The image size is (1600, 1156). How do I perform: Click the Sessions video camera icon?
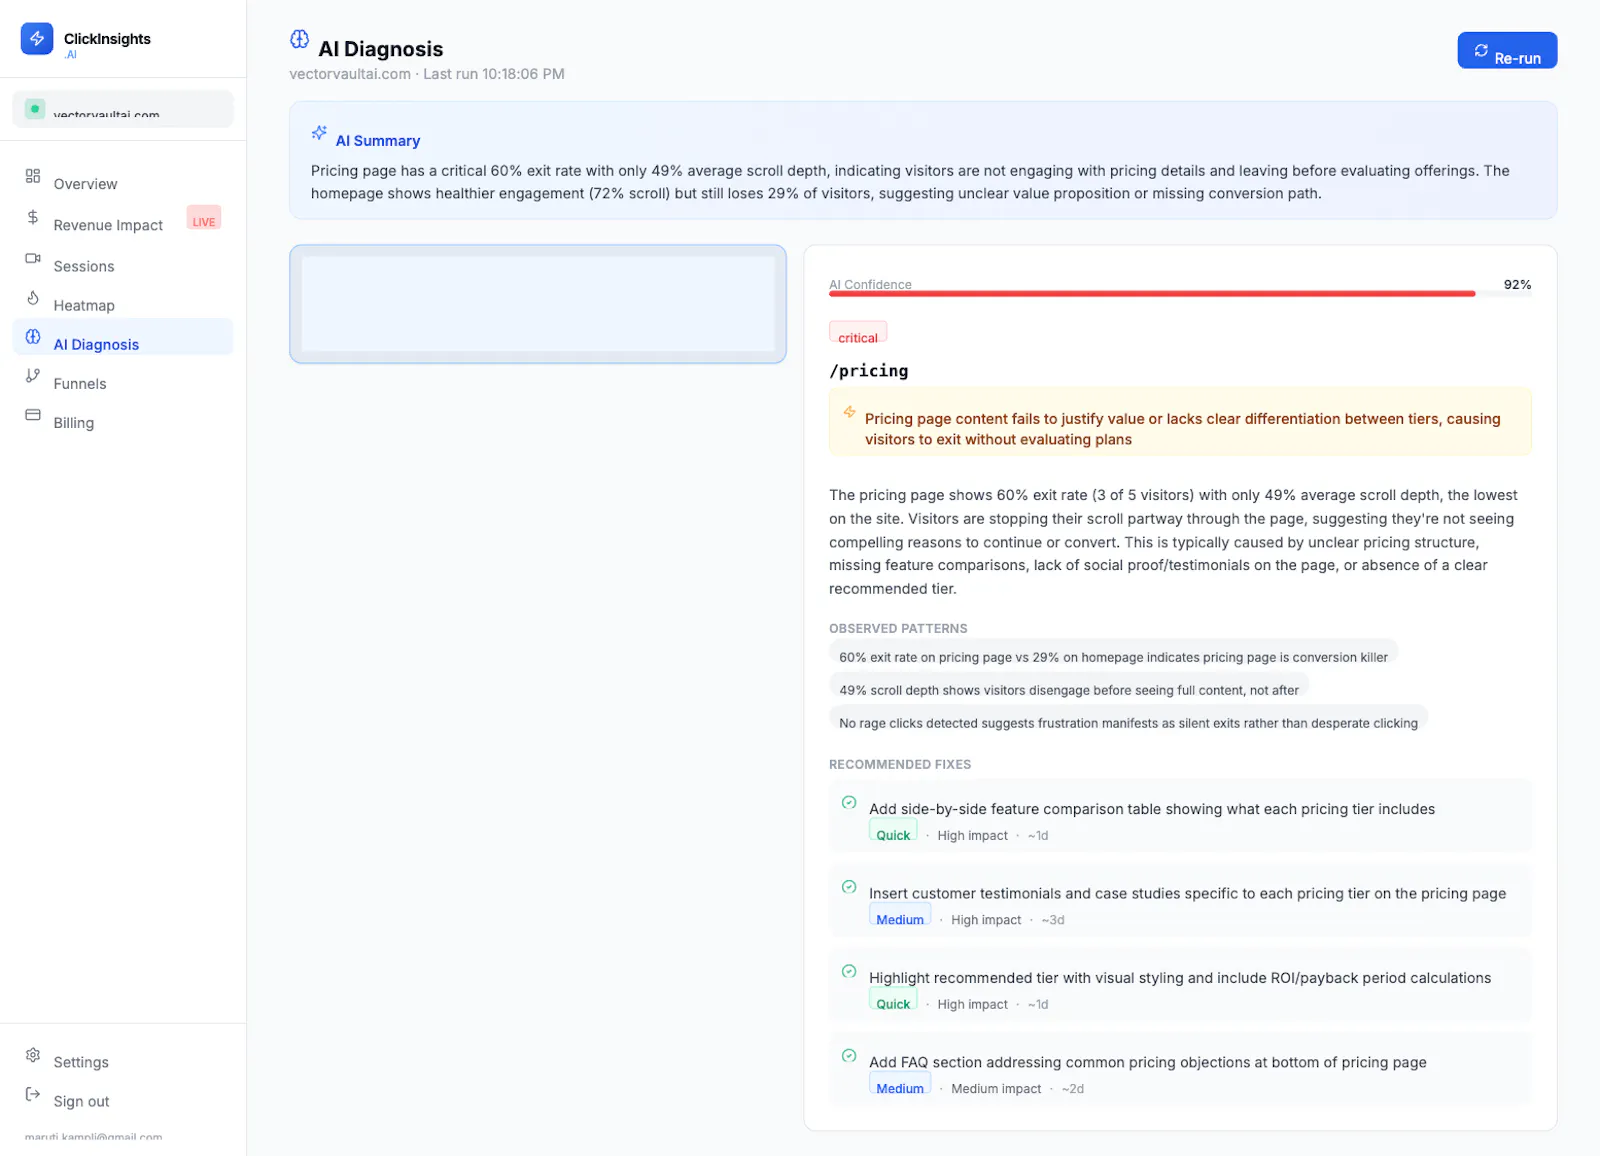33,258
